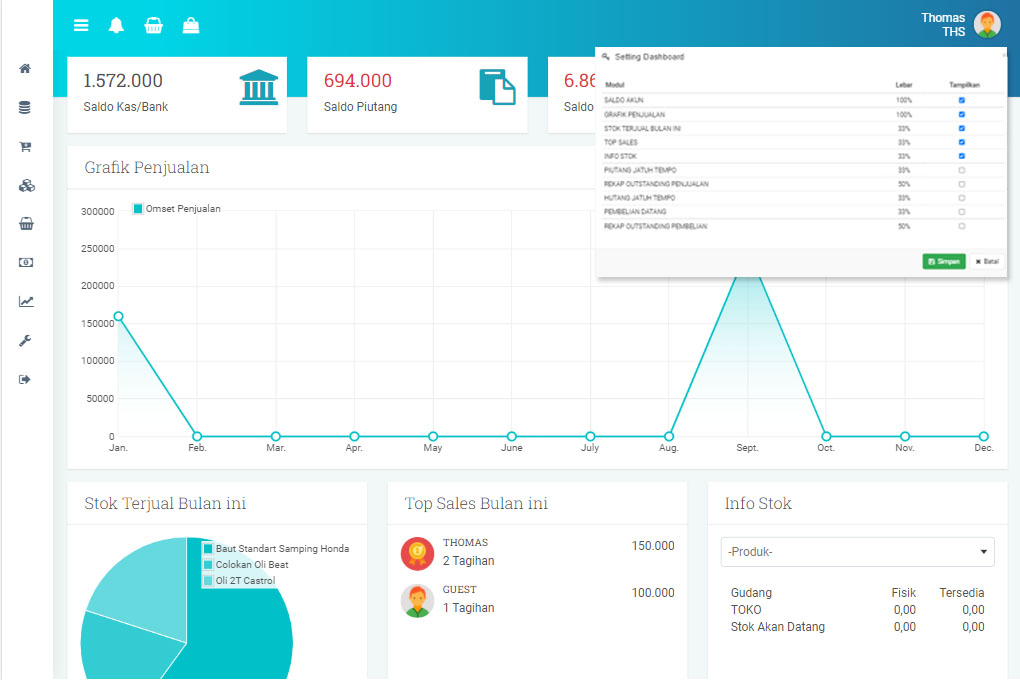This screenshot has width=1020, height=680.
Task: Click the Grafik Penjualan heading
Action: [x=147, y=168]
